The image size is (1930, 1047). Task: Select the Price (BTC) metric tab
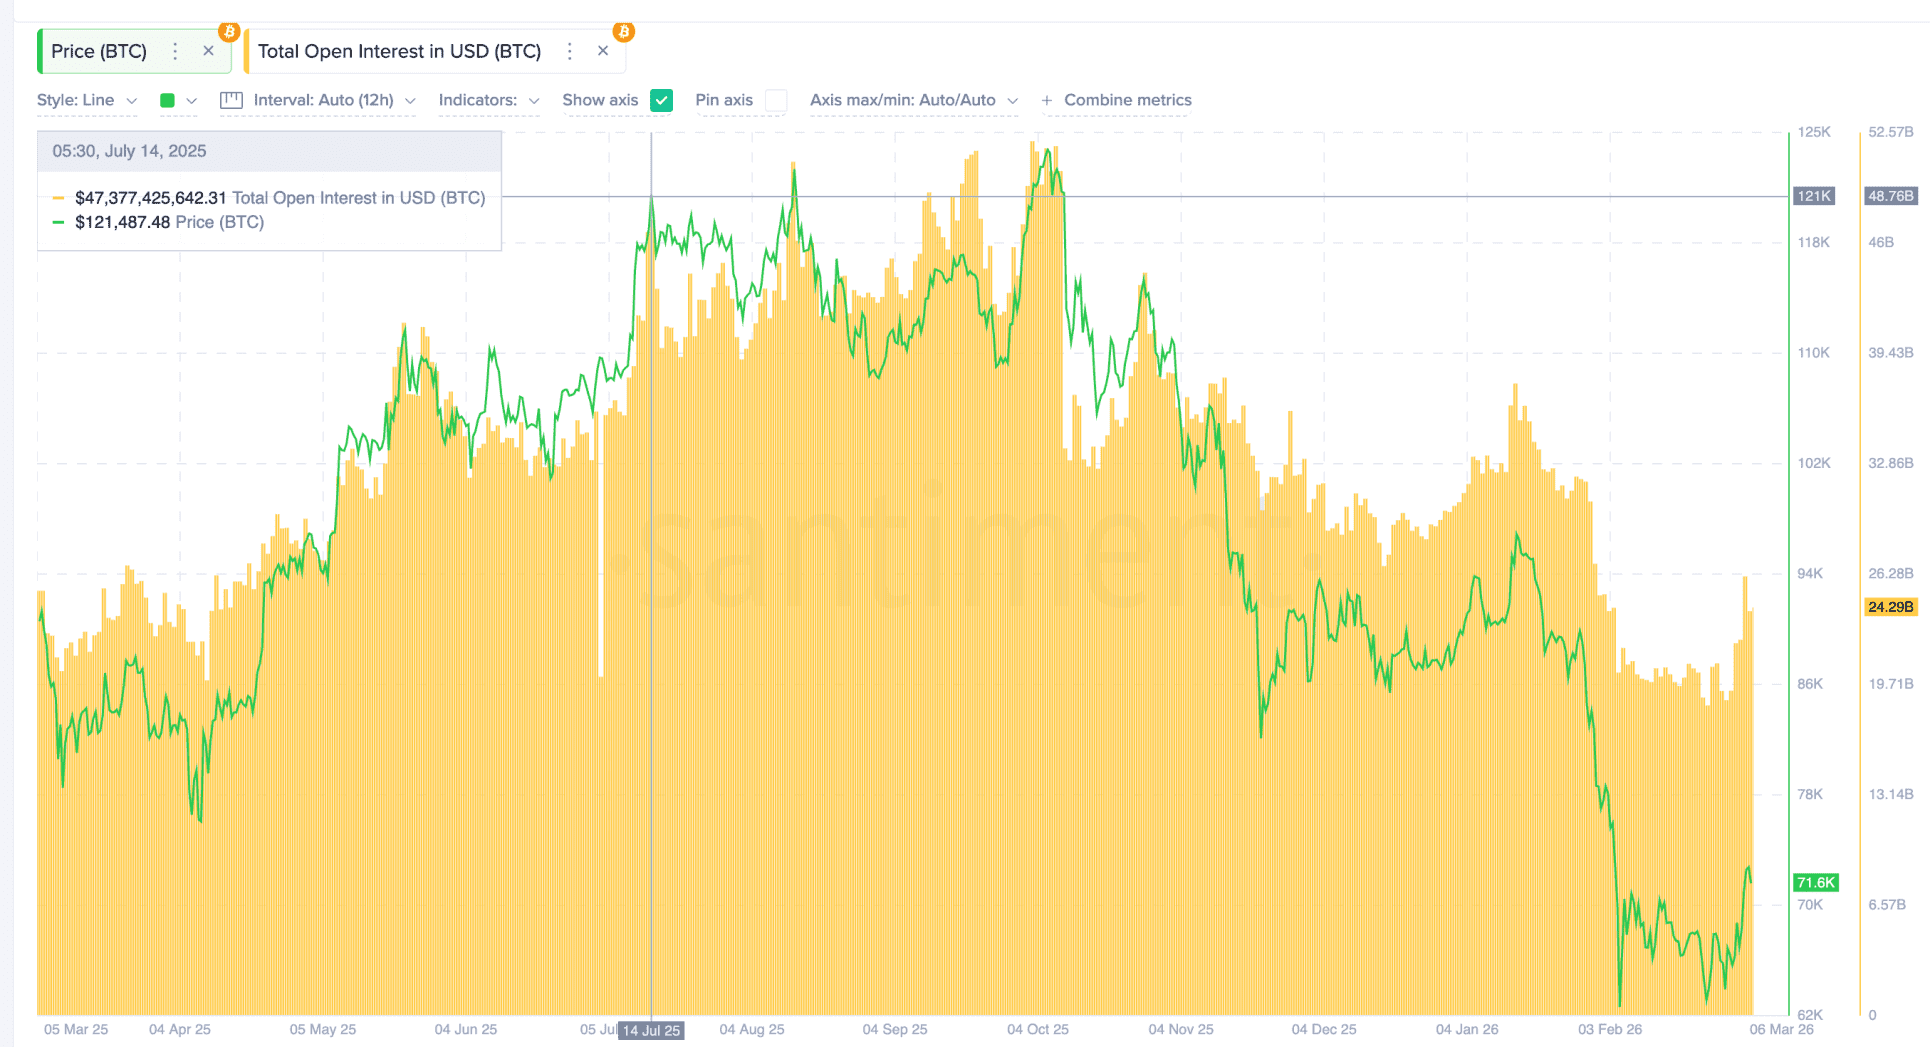pos(99,51)
